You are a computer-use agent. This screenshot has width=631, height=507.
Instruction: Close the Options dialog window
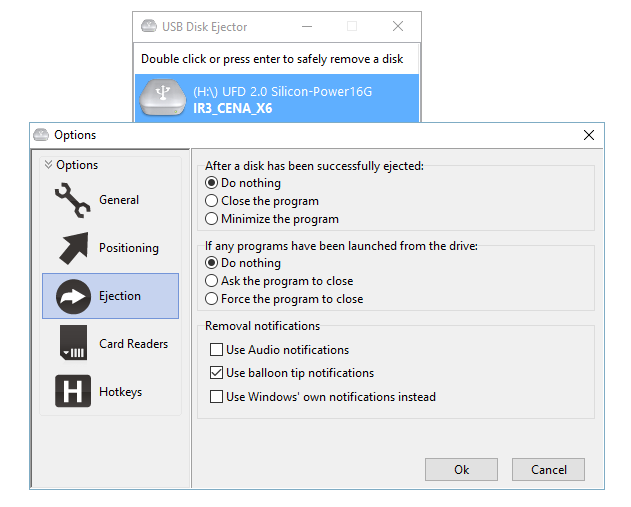tap(588, 135)
